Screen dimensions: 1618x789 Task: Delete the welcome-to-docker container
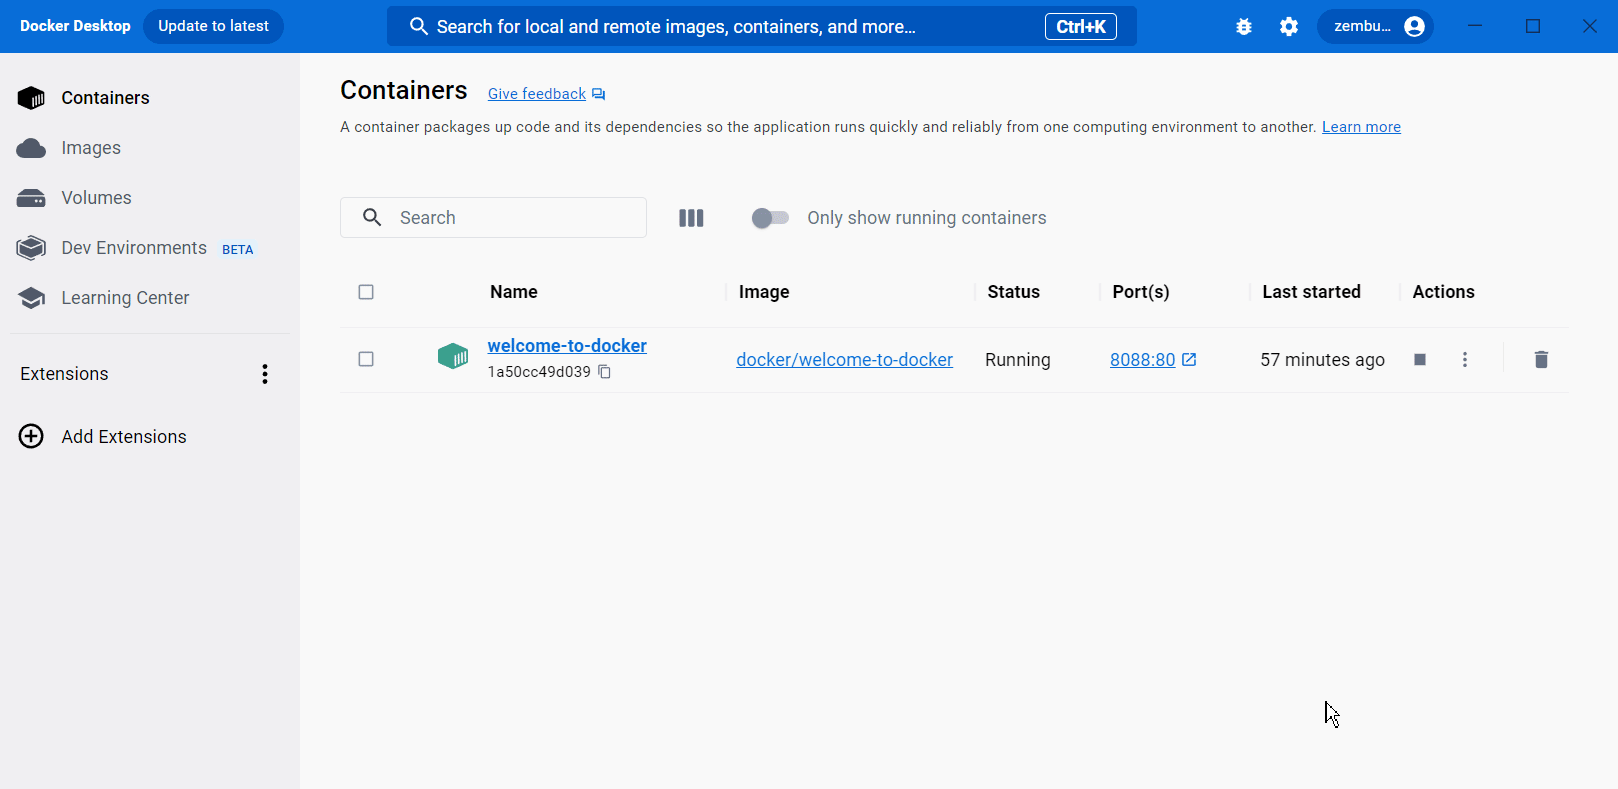coord(1541,360)
